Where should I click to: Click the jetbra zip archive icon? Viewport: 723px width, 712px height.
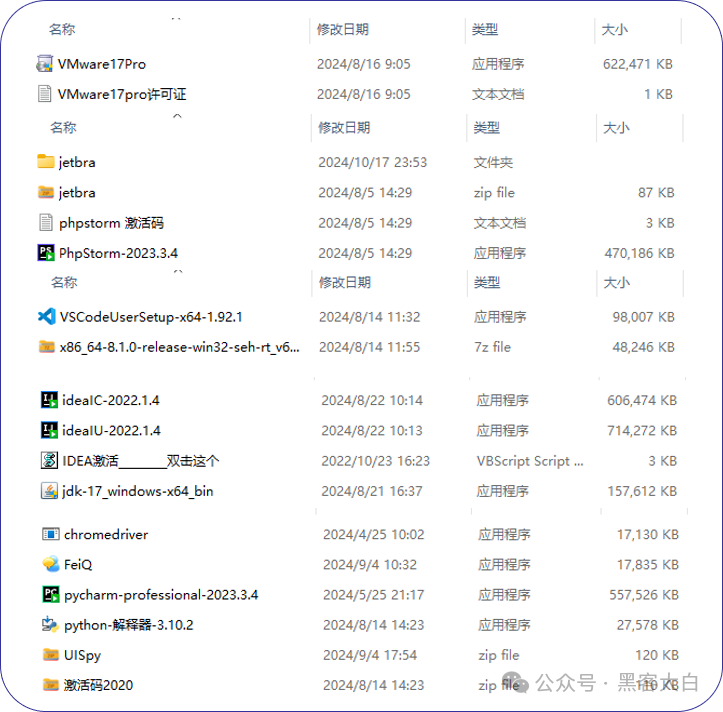[x=46, y=192]
